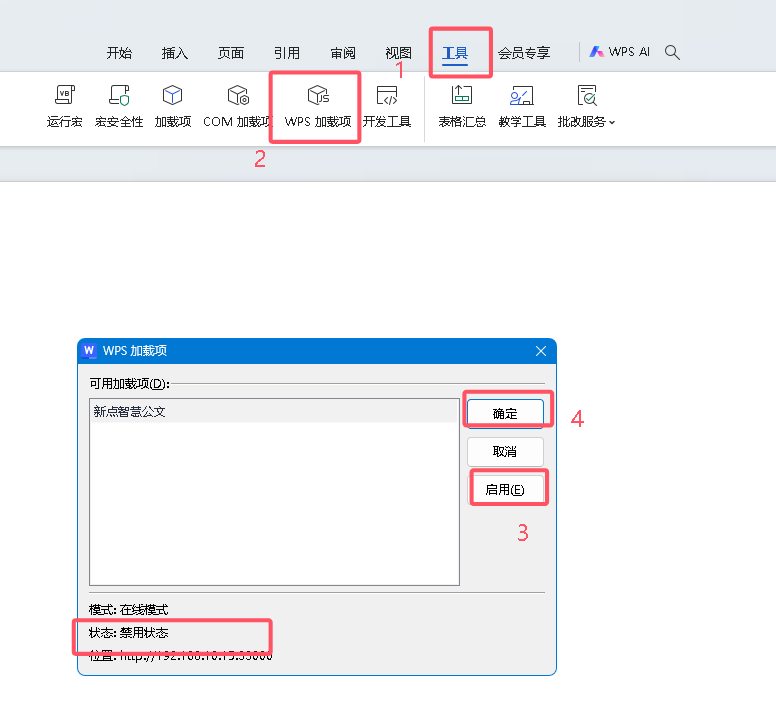This screenshot has width=776, height=716.
Task: Switch to the 页面 tab
Action: (x=231, y=53)
